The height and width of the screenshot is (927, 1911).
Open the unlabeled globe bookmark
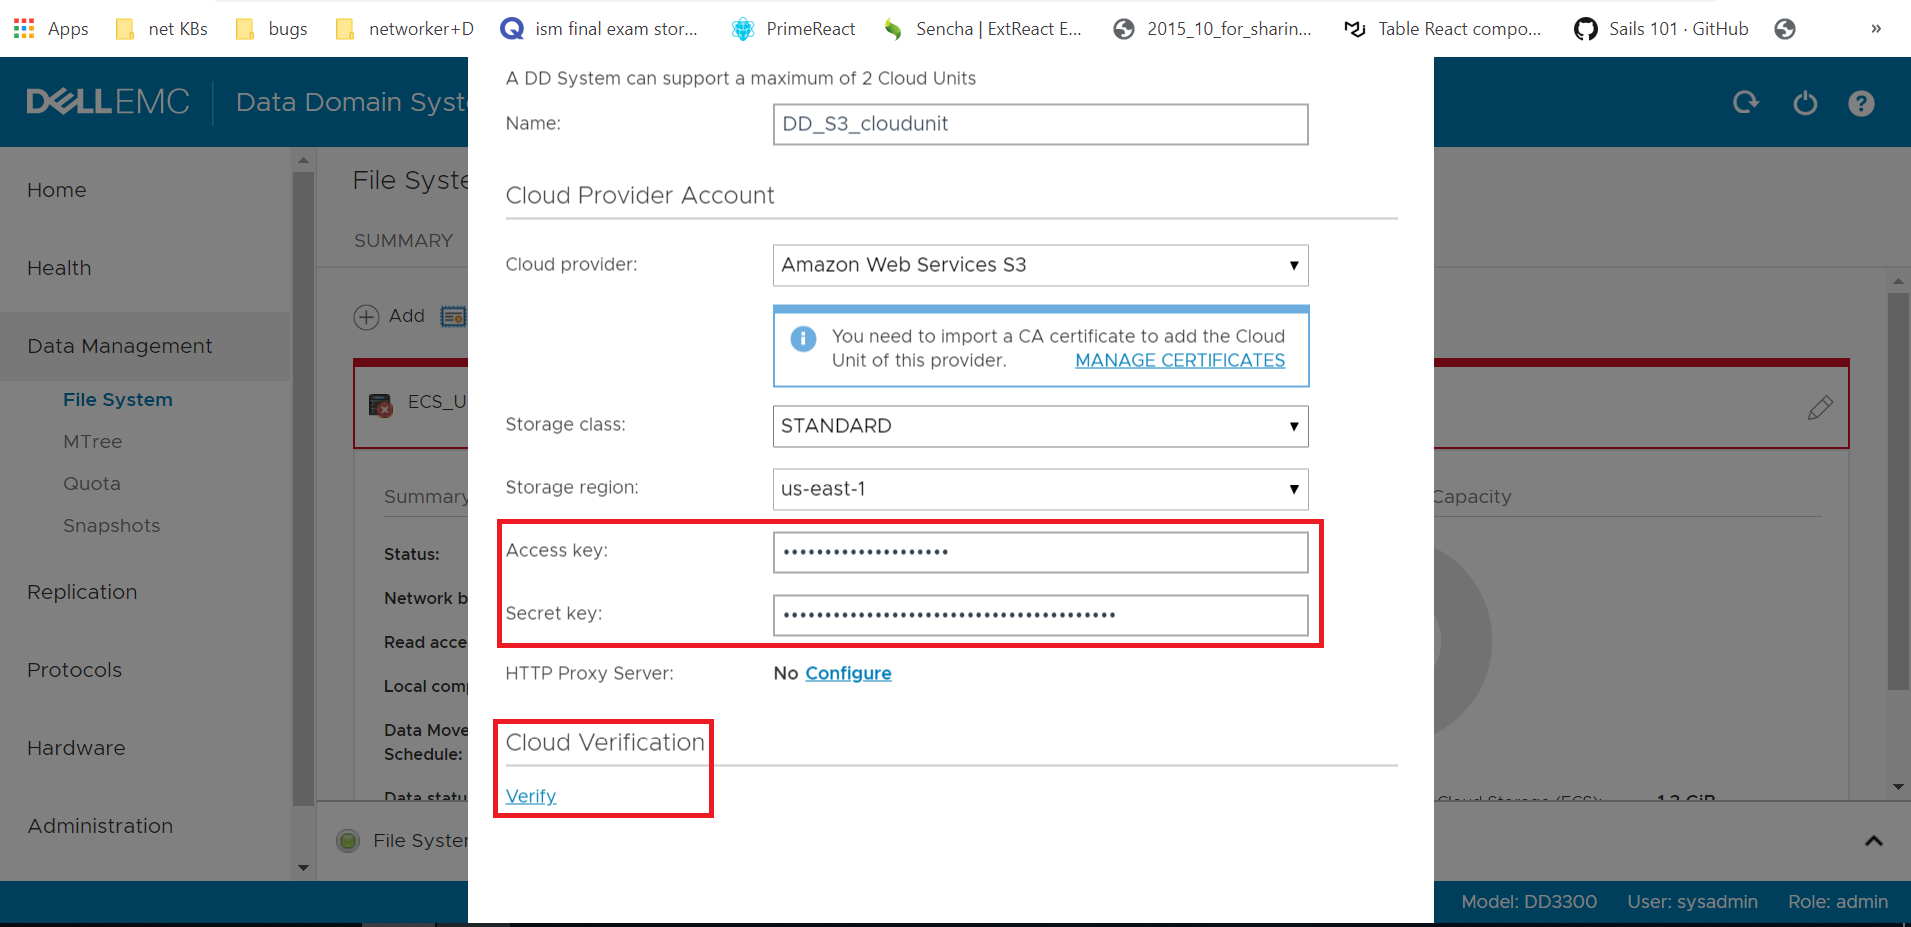1785,29
